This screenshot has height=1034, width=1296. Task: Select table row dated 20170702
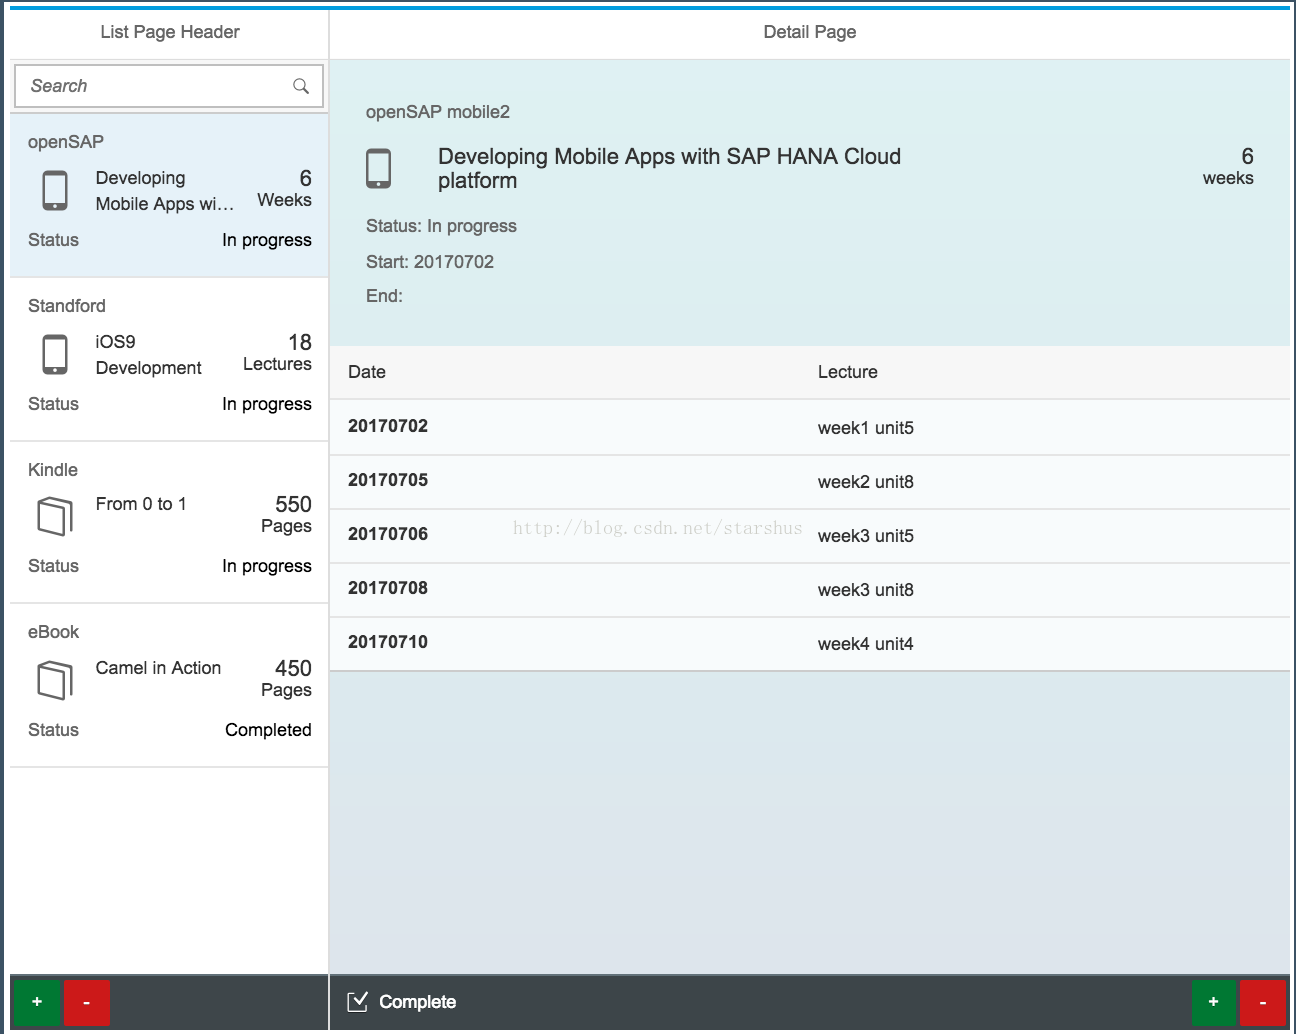[809, 427]
